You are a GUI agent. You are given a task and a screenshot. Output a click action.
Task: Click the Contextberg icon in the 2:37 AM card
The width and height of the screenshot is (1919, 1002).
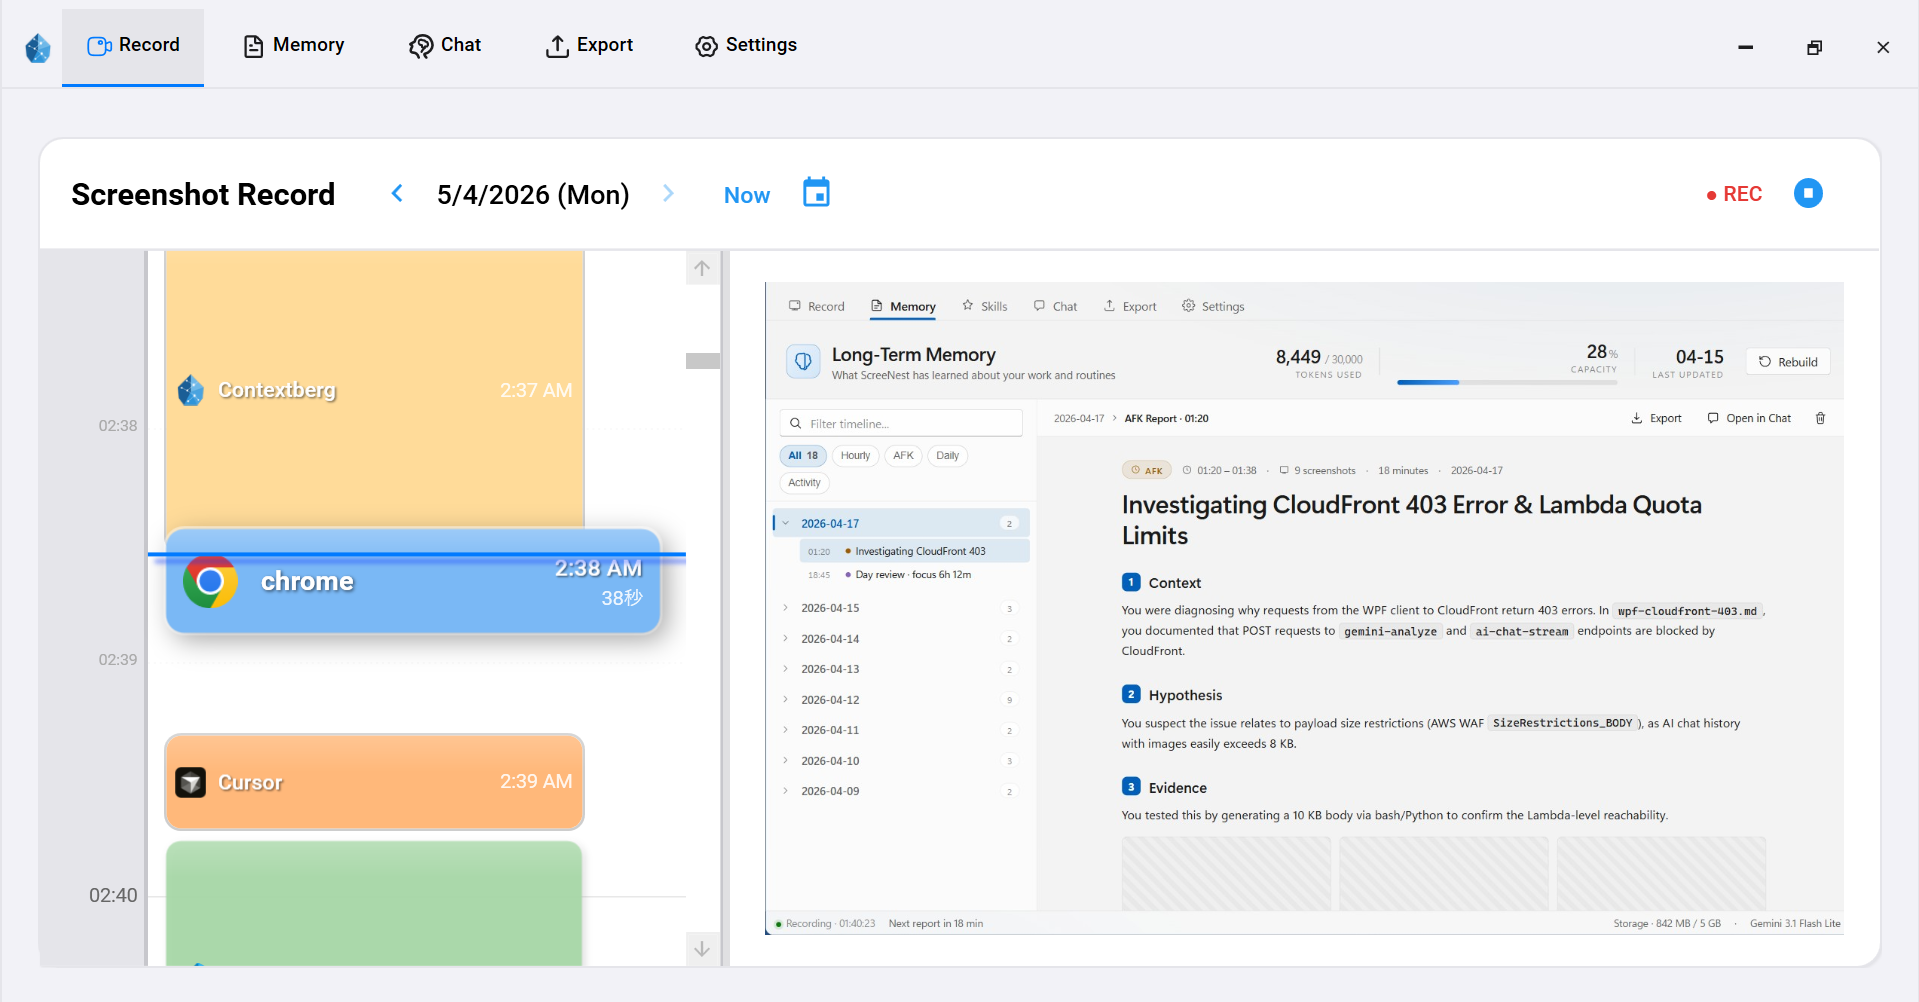coord(191,390)
